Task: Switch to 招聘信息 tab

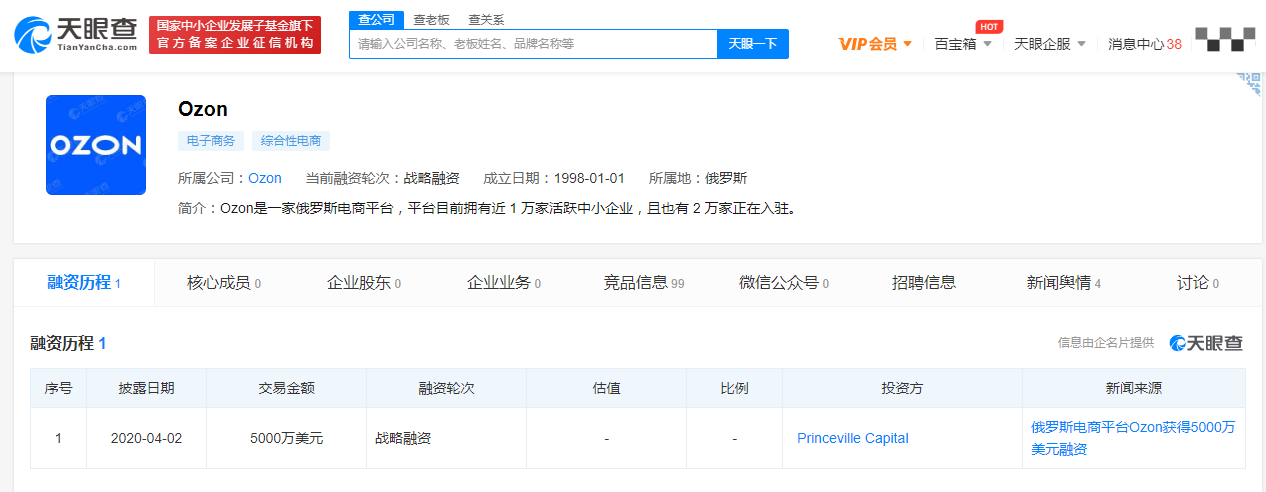Action: 924,283
